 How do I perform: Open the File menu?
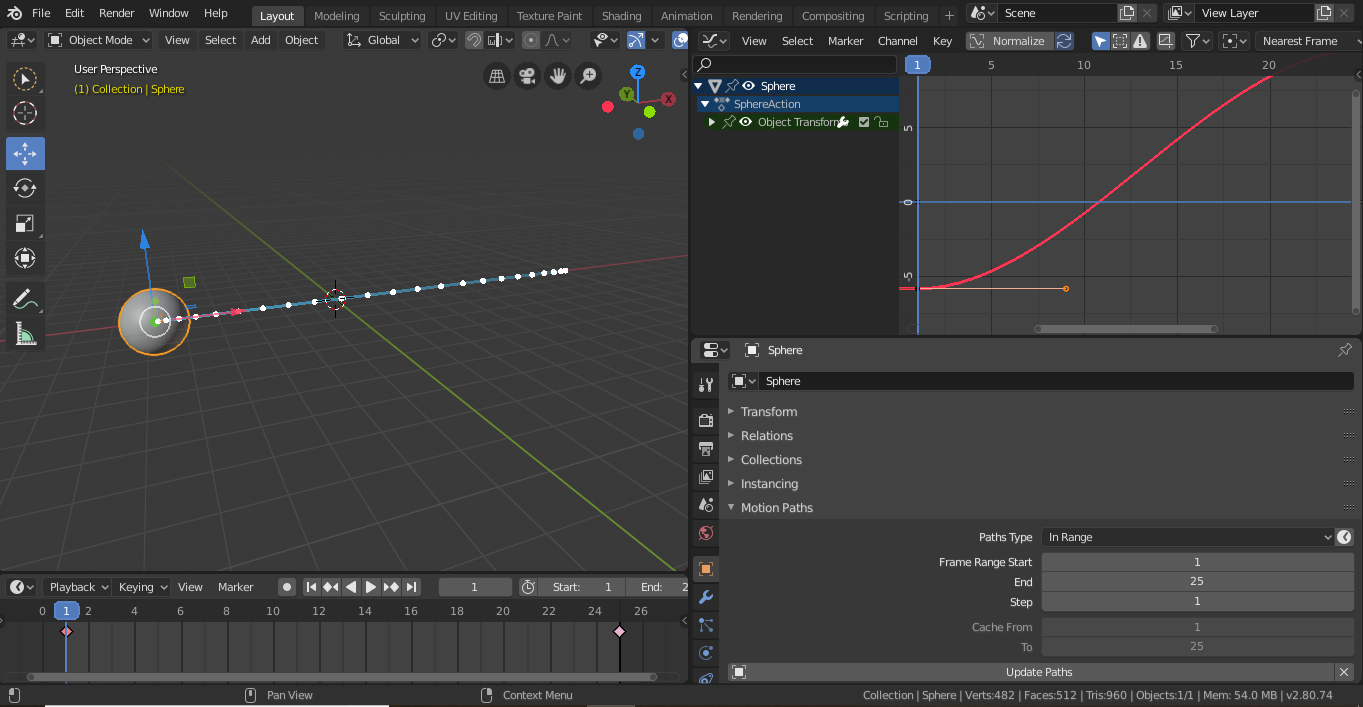click(x=41, y=13)
